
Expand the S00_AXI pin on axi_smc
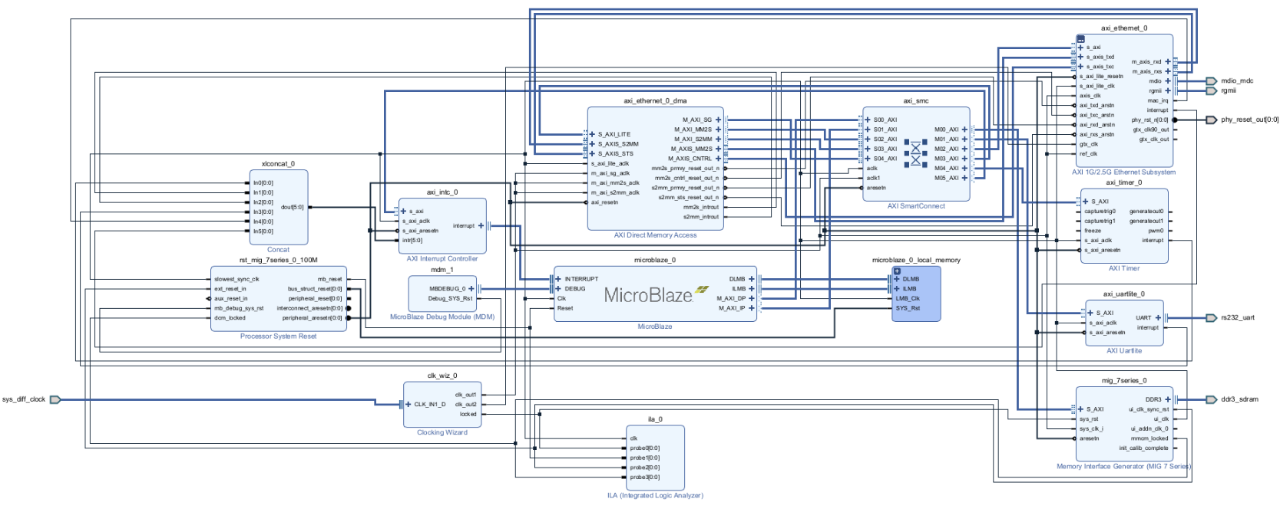pyautogui.click(x=866, y=120)
